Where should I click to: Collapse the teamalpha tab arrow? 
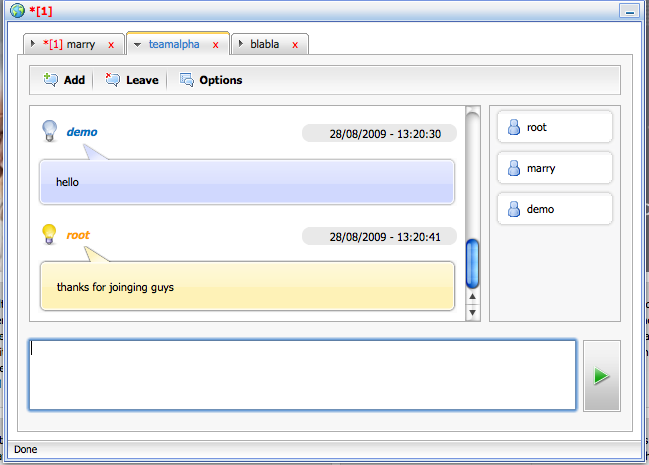(x=137, y=44)
